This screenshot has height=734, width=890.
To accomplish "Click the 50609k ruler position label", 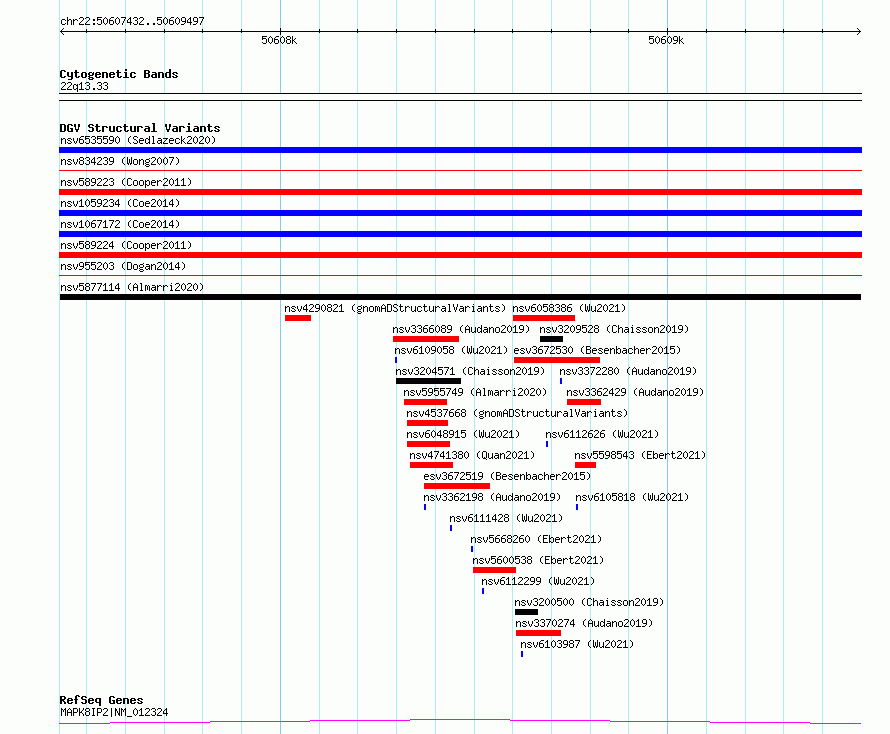I will pyautogui.click(x=666, y=40).
